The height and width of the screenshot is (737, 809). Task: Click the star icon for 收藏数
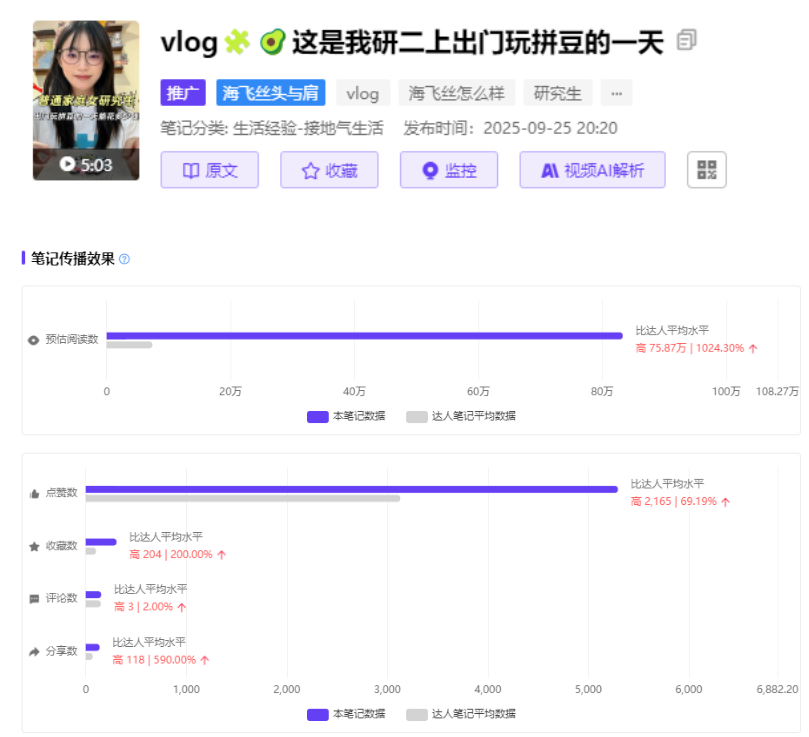34,546
